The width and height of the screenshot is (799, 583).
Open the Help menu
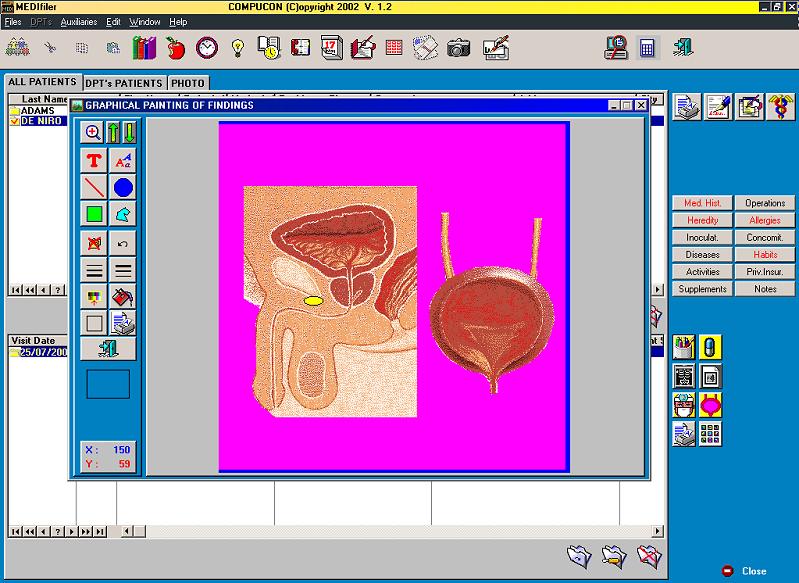tap(178, 22)
